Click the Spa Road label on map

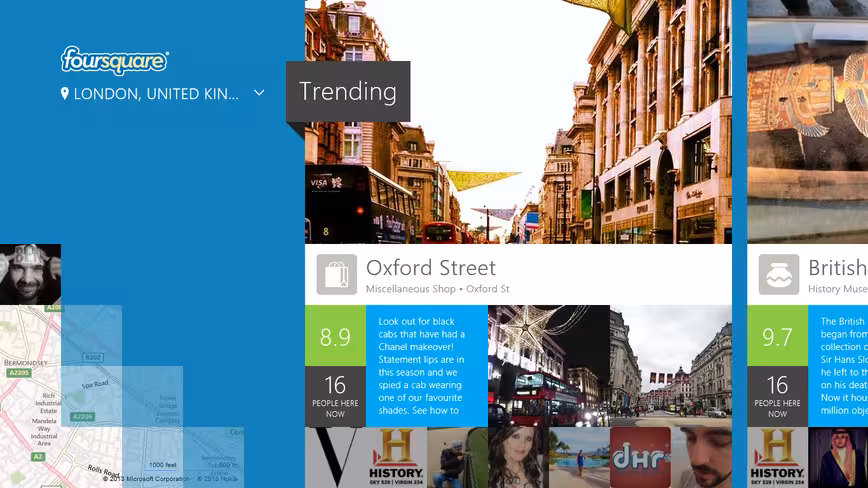pos(95,384)
